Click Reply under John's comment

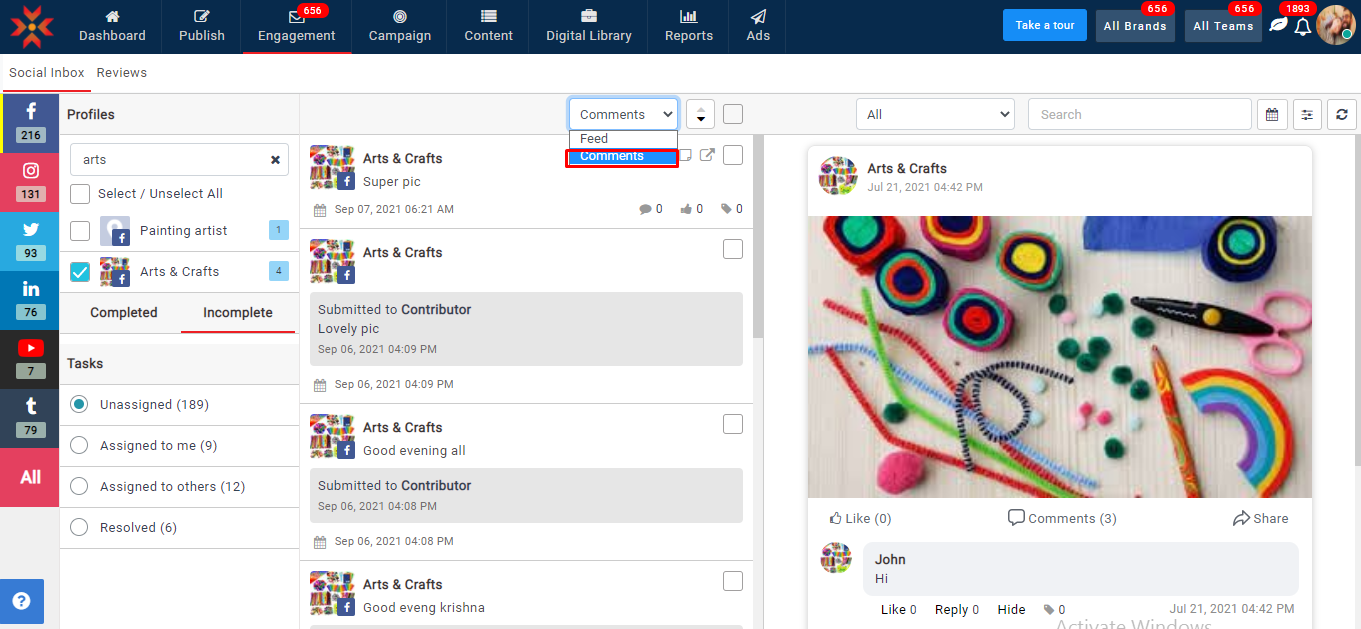[x=951, y=610]
